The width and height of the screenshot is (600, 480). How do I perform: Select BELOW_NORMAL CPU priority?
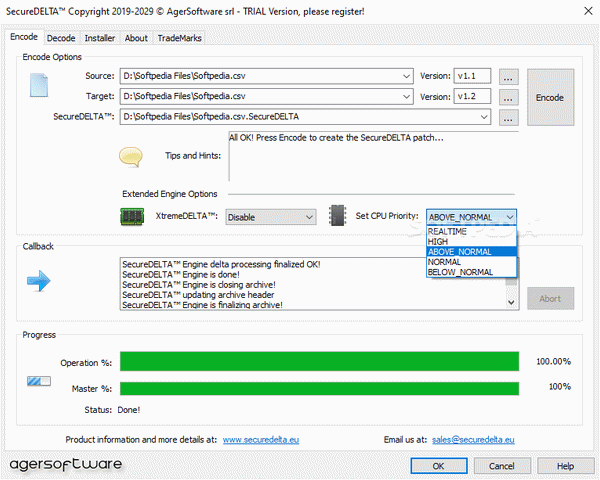coord(471,272)
